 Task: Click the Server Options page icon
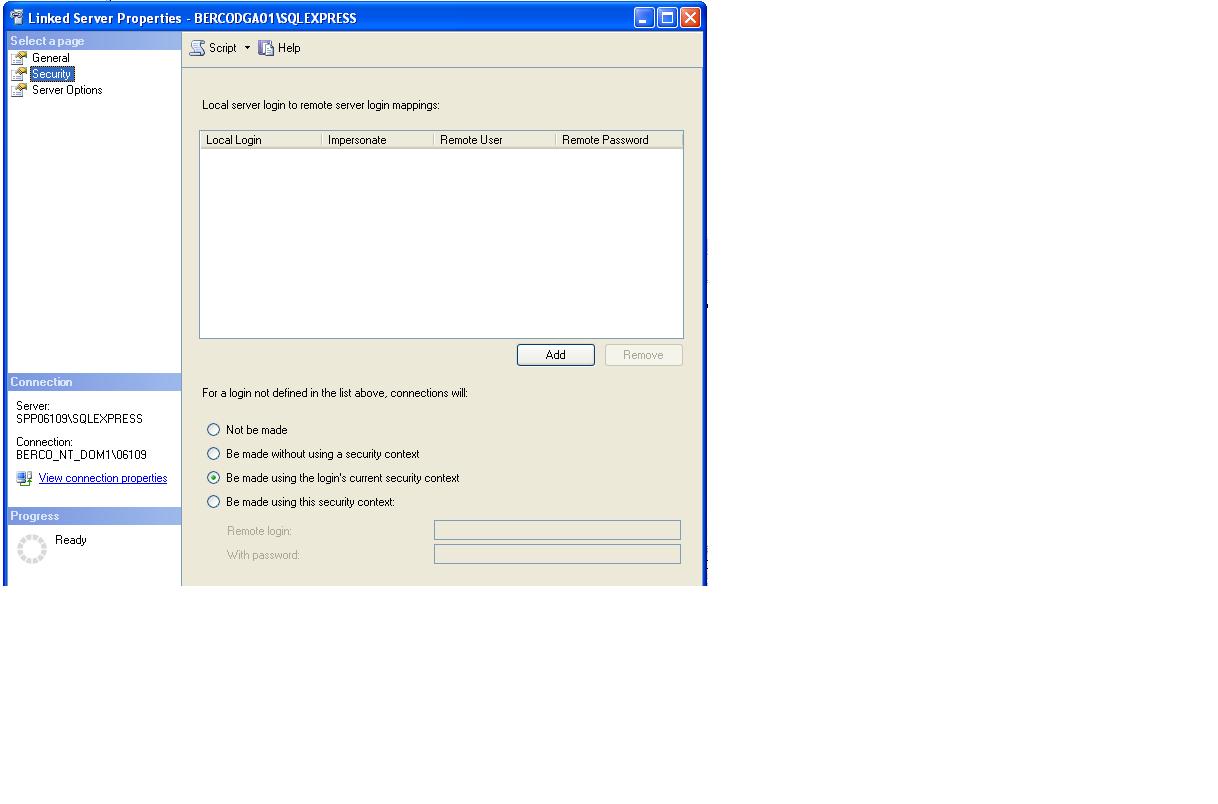tap(19, 90)
